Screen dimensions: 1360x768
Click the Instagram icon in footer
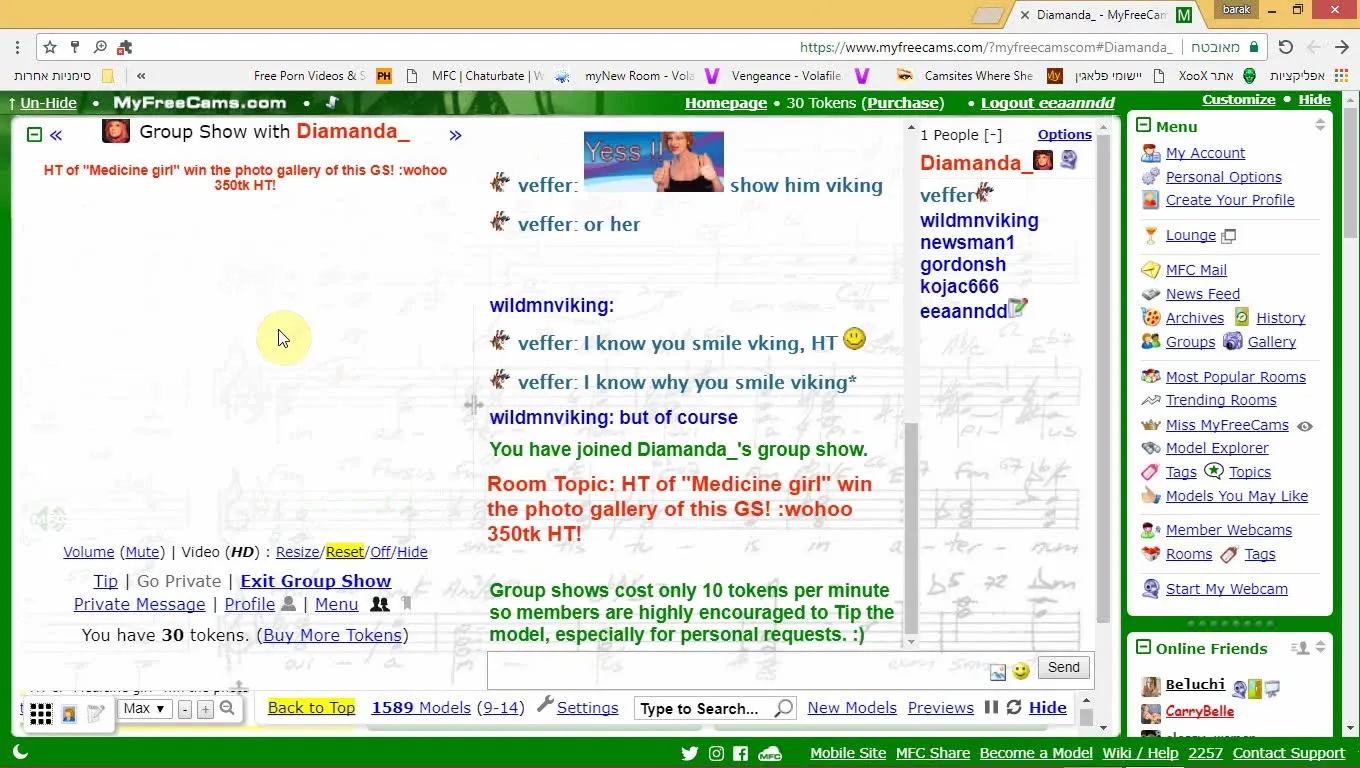click(716, 753)
